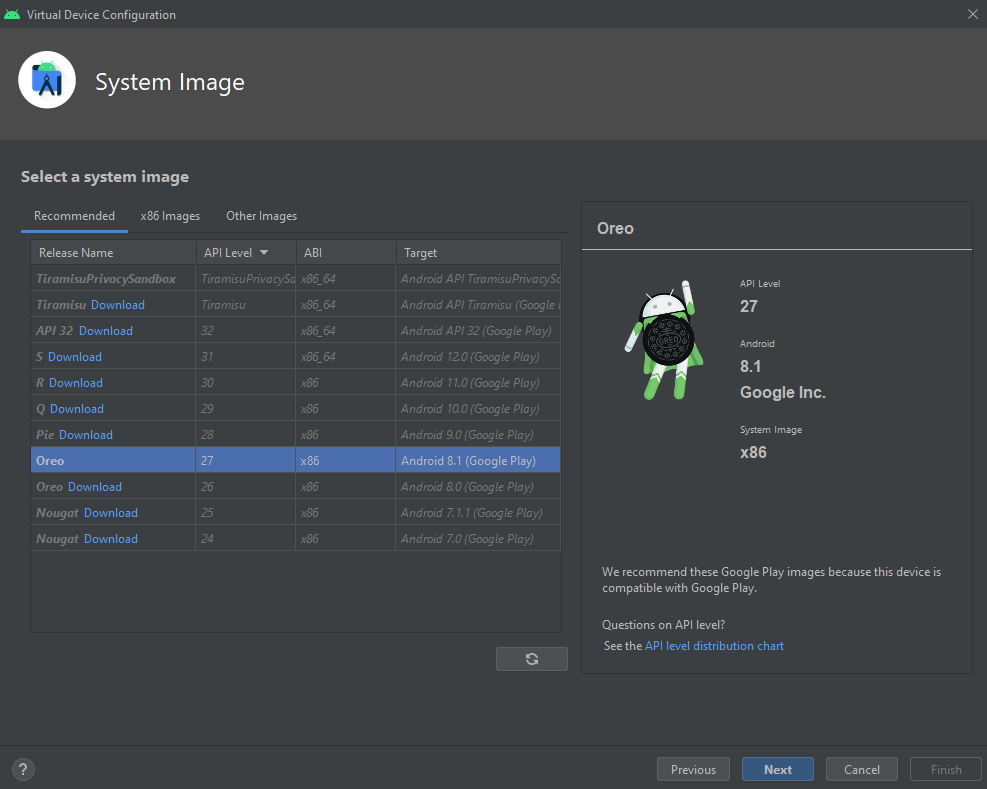987x789 pixels.
Task: Click the refresh system images icon button
Action: click(531, 659)
